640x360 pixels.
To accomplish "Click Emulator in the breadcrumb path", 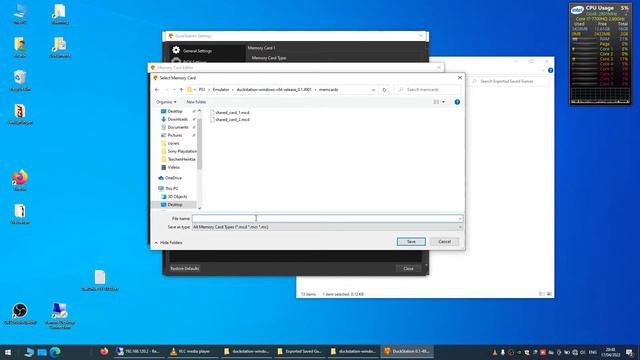I will (x=221, y=90).
